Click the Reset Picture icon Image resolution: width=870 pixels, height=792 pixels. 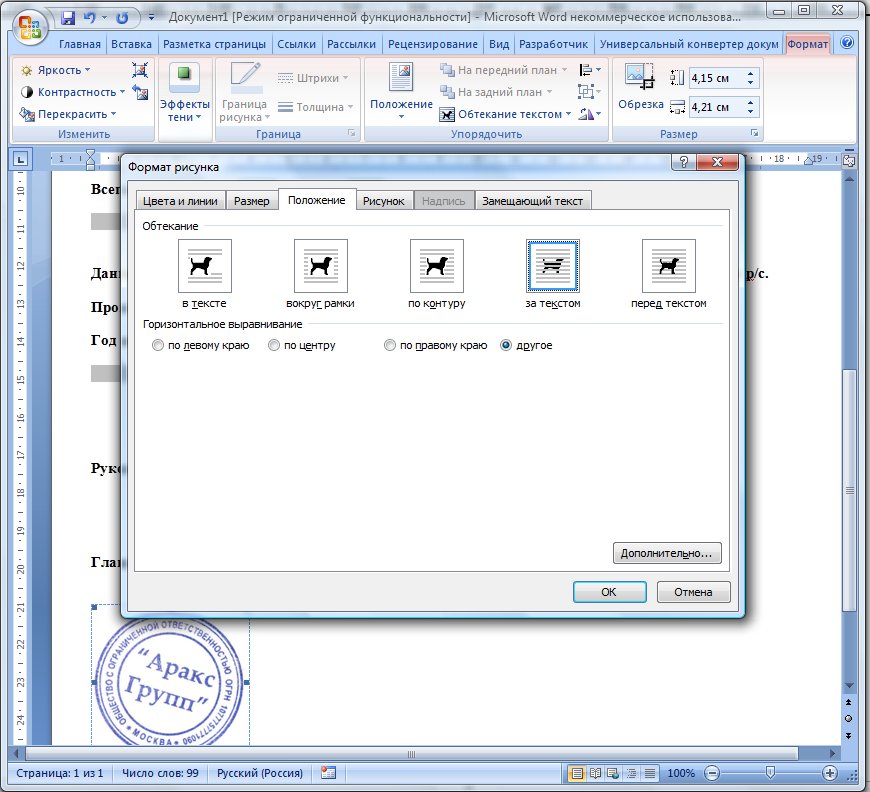tap(140, 92)
